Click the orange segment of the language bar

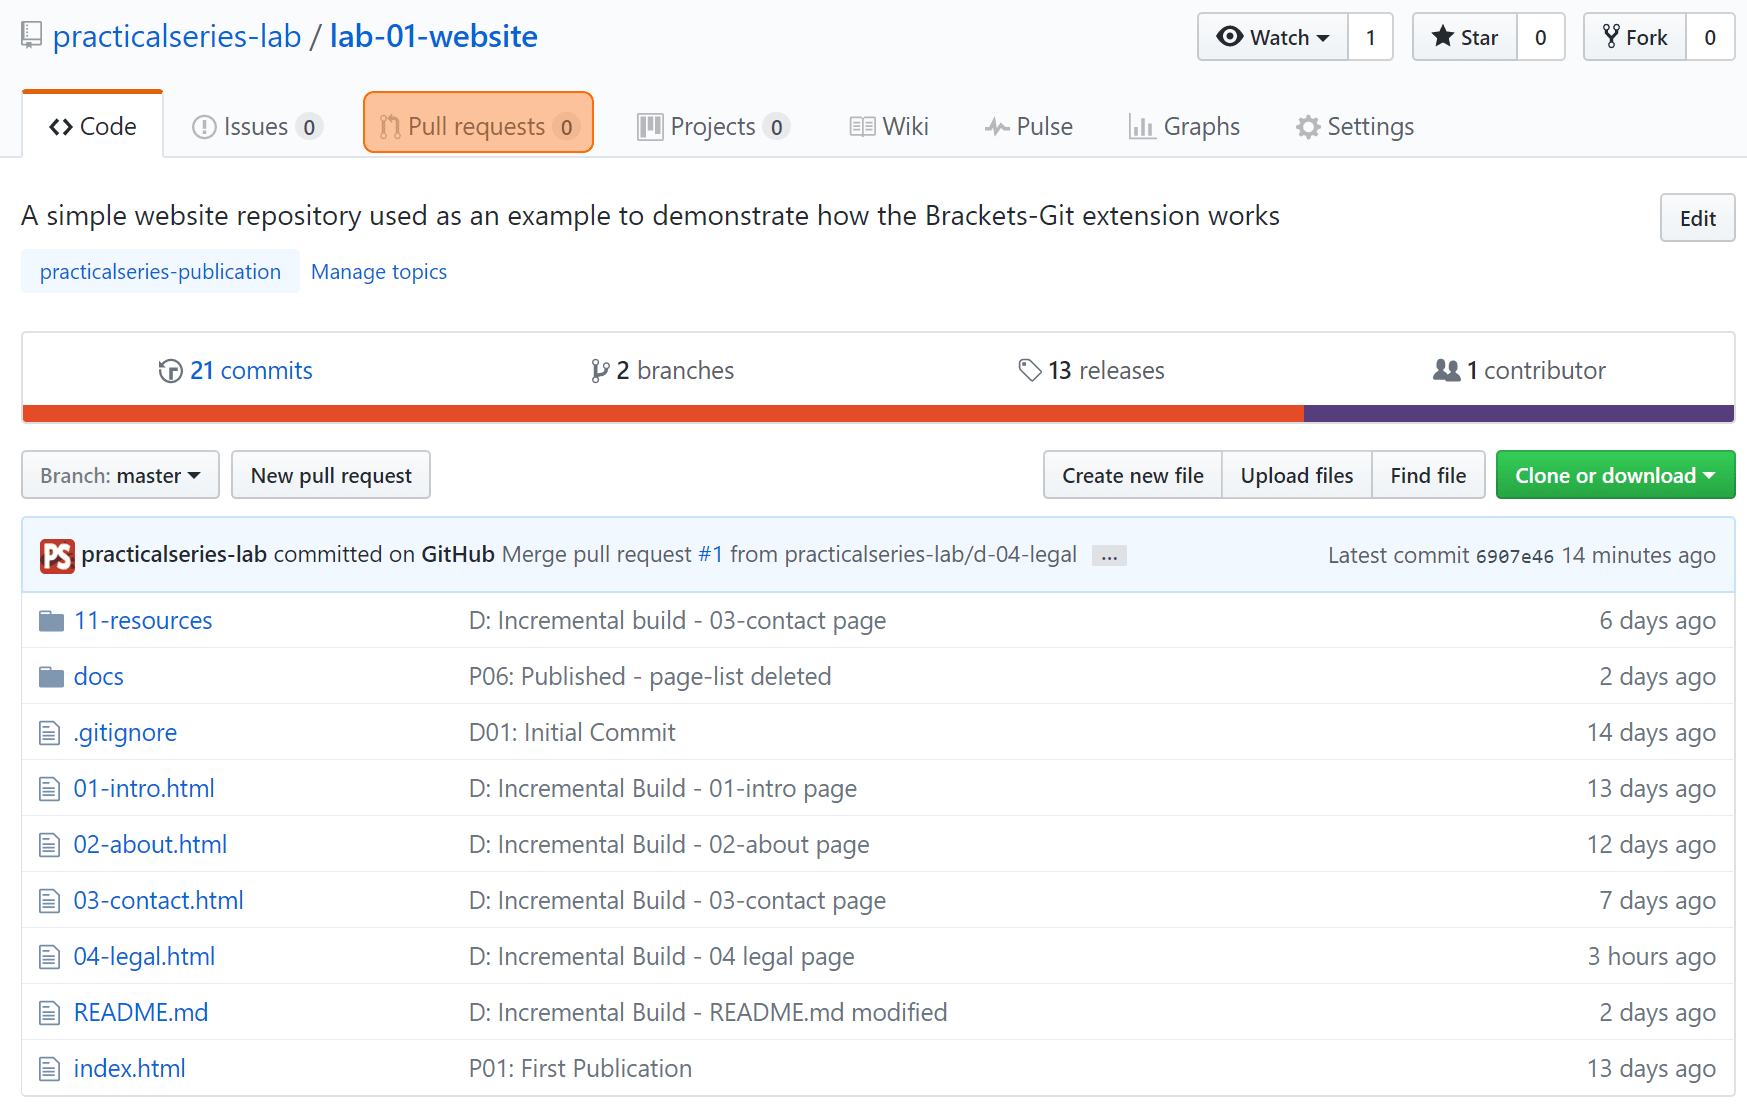click(x=663, y=414)
